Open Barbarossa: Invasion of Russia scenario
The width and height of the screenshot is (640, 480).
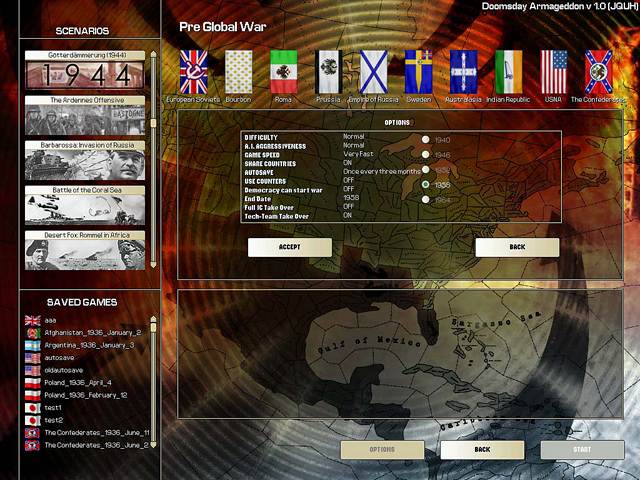(x=85, y=160)
